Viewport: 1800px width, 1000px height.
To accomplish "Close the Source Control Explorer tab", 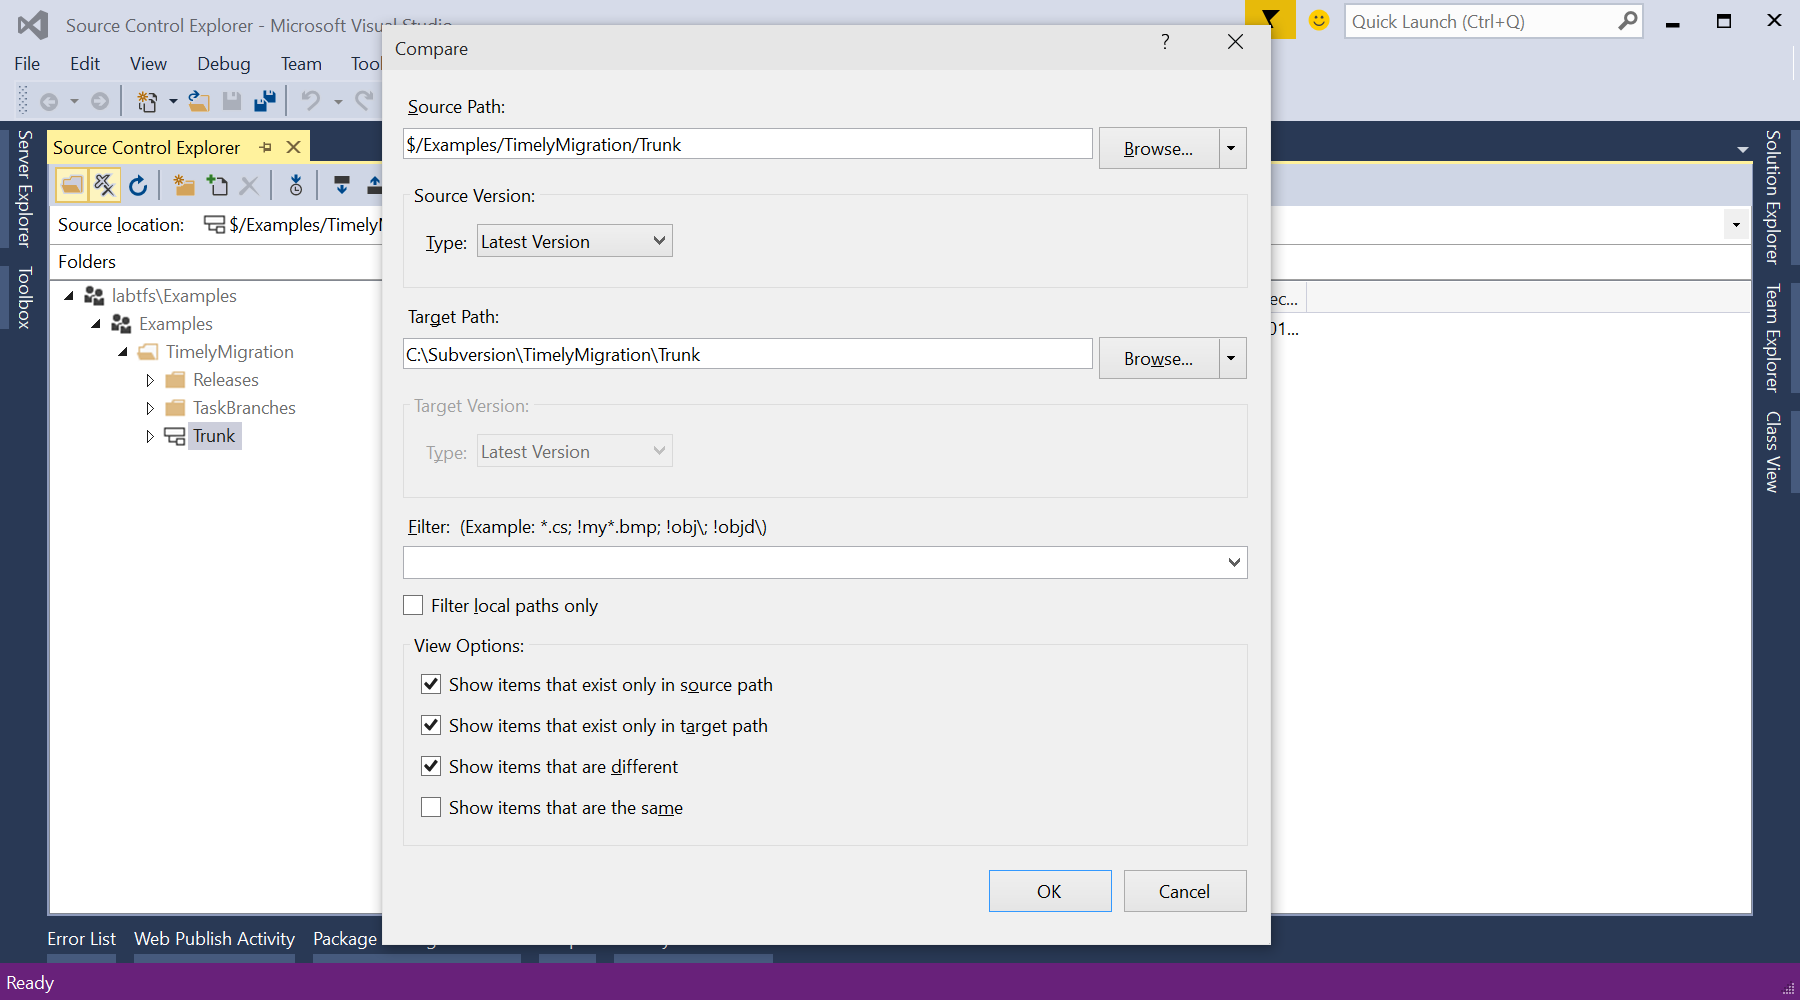I will pyautogui.click(x=293, y=147).
